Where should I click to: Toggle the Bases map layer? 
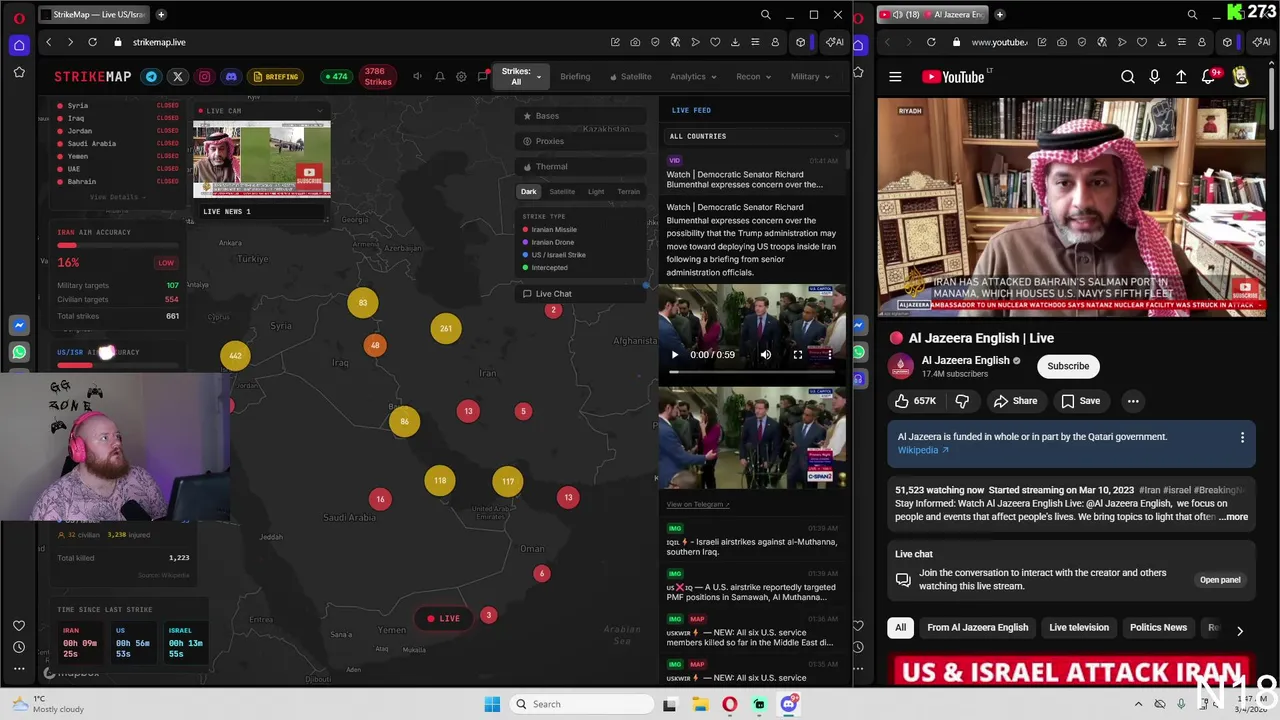coord(580,116)
